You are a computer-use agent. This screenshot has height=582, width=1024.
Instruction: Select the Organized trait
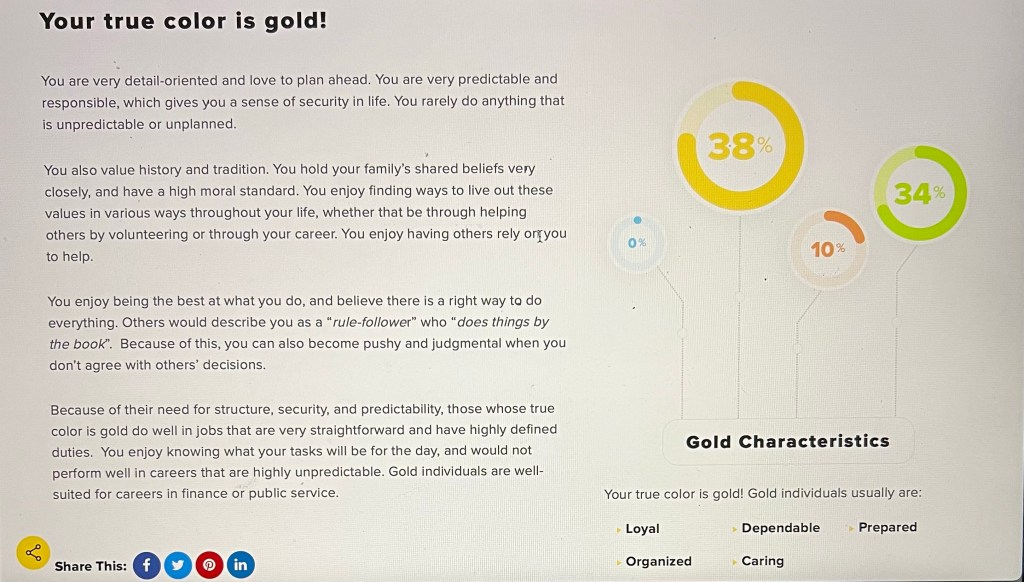[x=658, y=561]
